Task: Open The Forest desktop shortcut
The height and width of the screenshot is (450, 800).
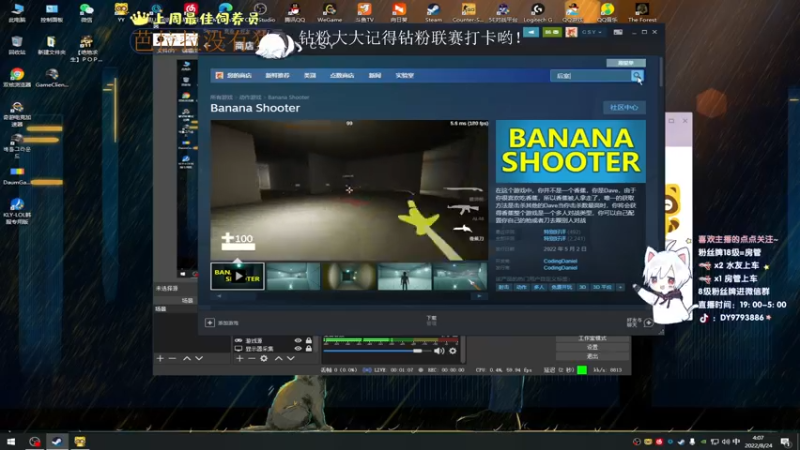Action: click(x=642, y=12)
